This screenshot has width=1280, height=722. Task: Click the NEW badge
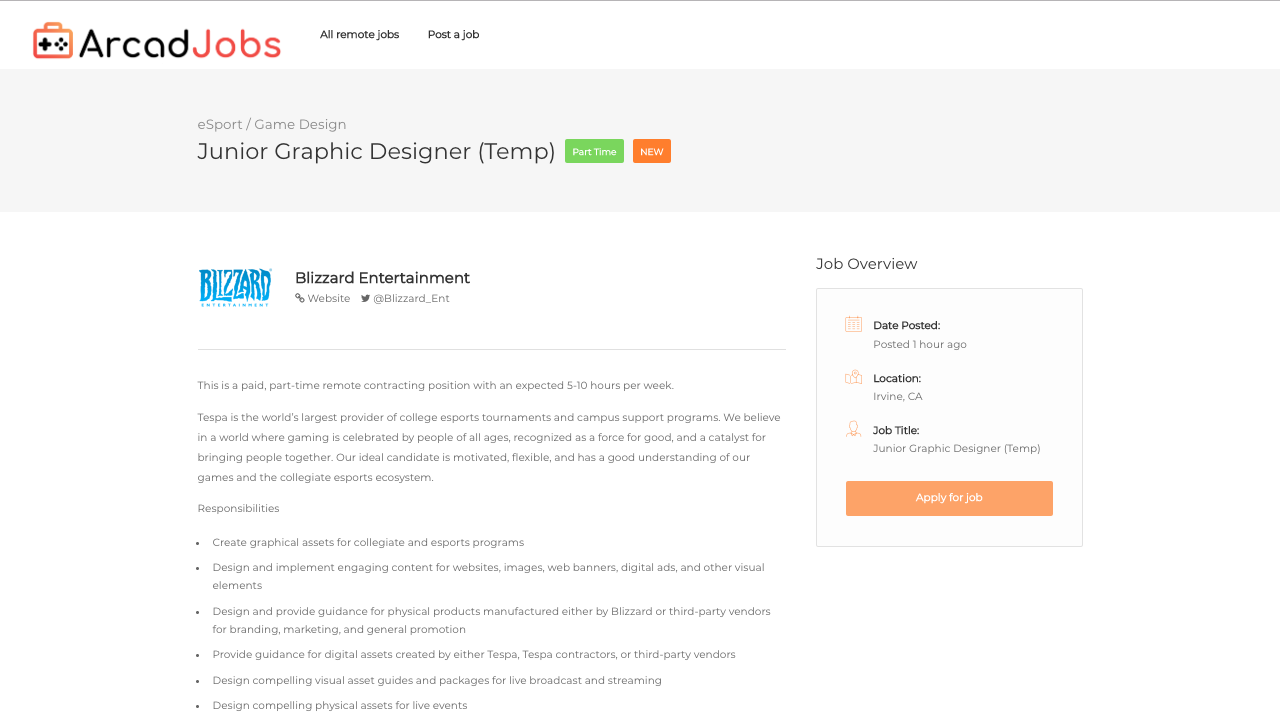tap(651, 151)
